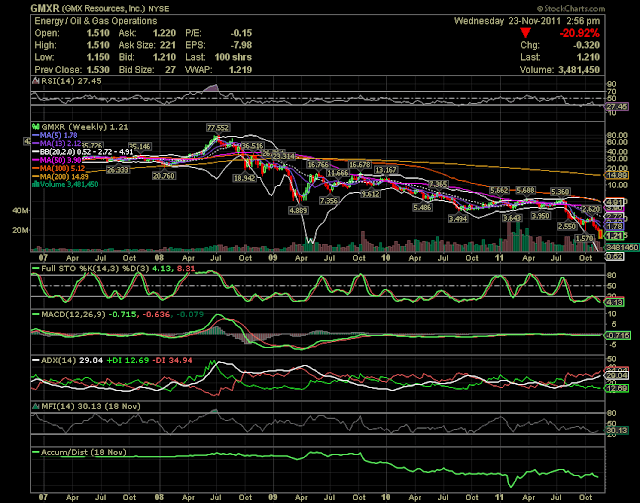Click the 16.766 price annotation
This screenshot has width=640, height=503.
318,165
